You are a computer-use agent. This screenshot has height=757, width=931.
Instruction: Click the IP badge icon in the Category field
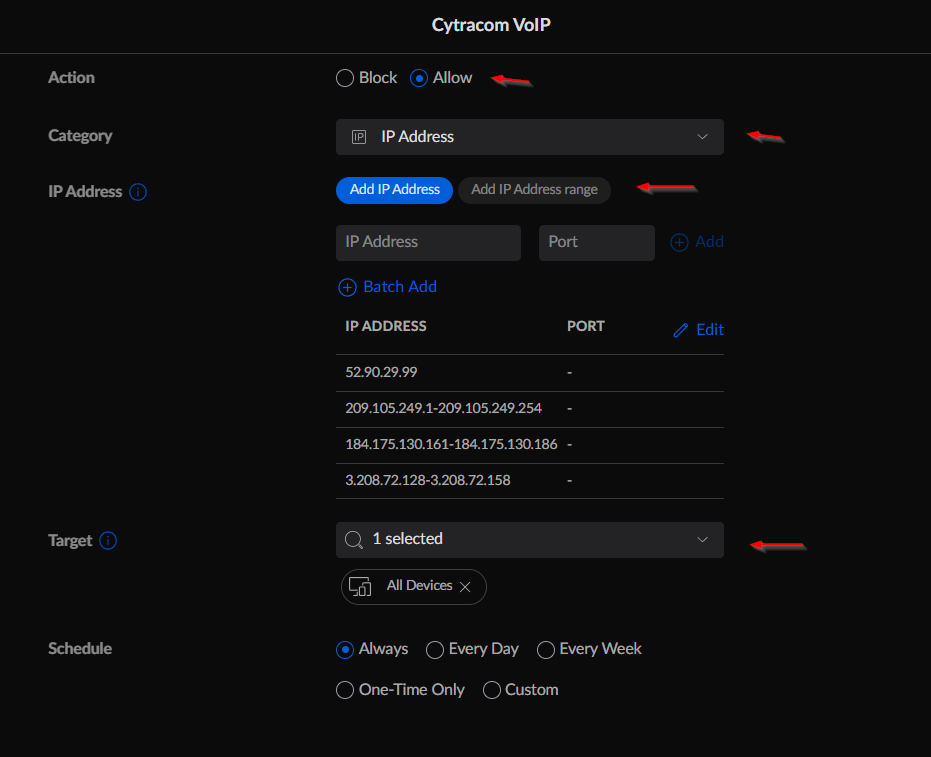tap(358, 136)
